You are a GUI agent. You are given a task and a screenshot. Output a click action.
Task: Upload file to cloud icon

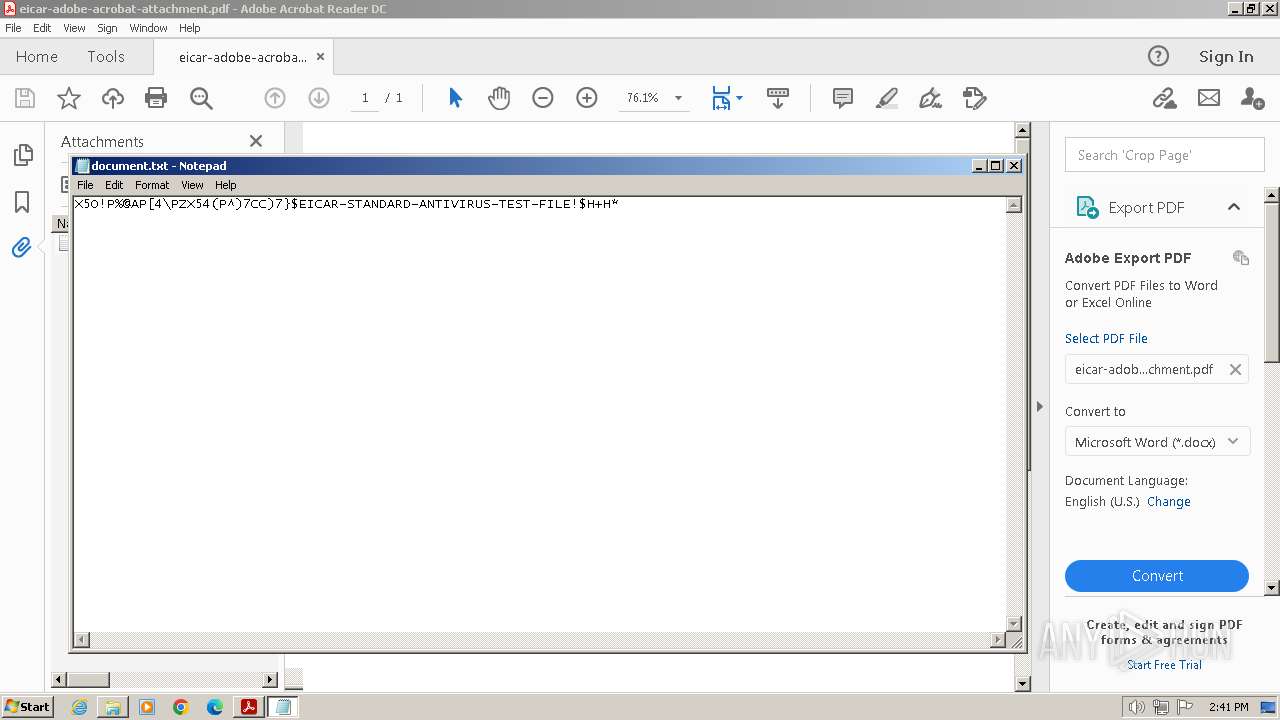tap(113, 98)
